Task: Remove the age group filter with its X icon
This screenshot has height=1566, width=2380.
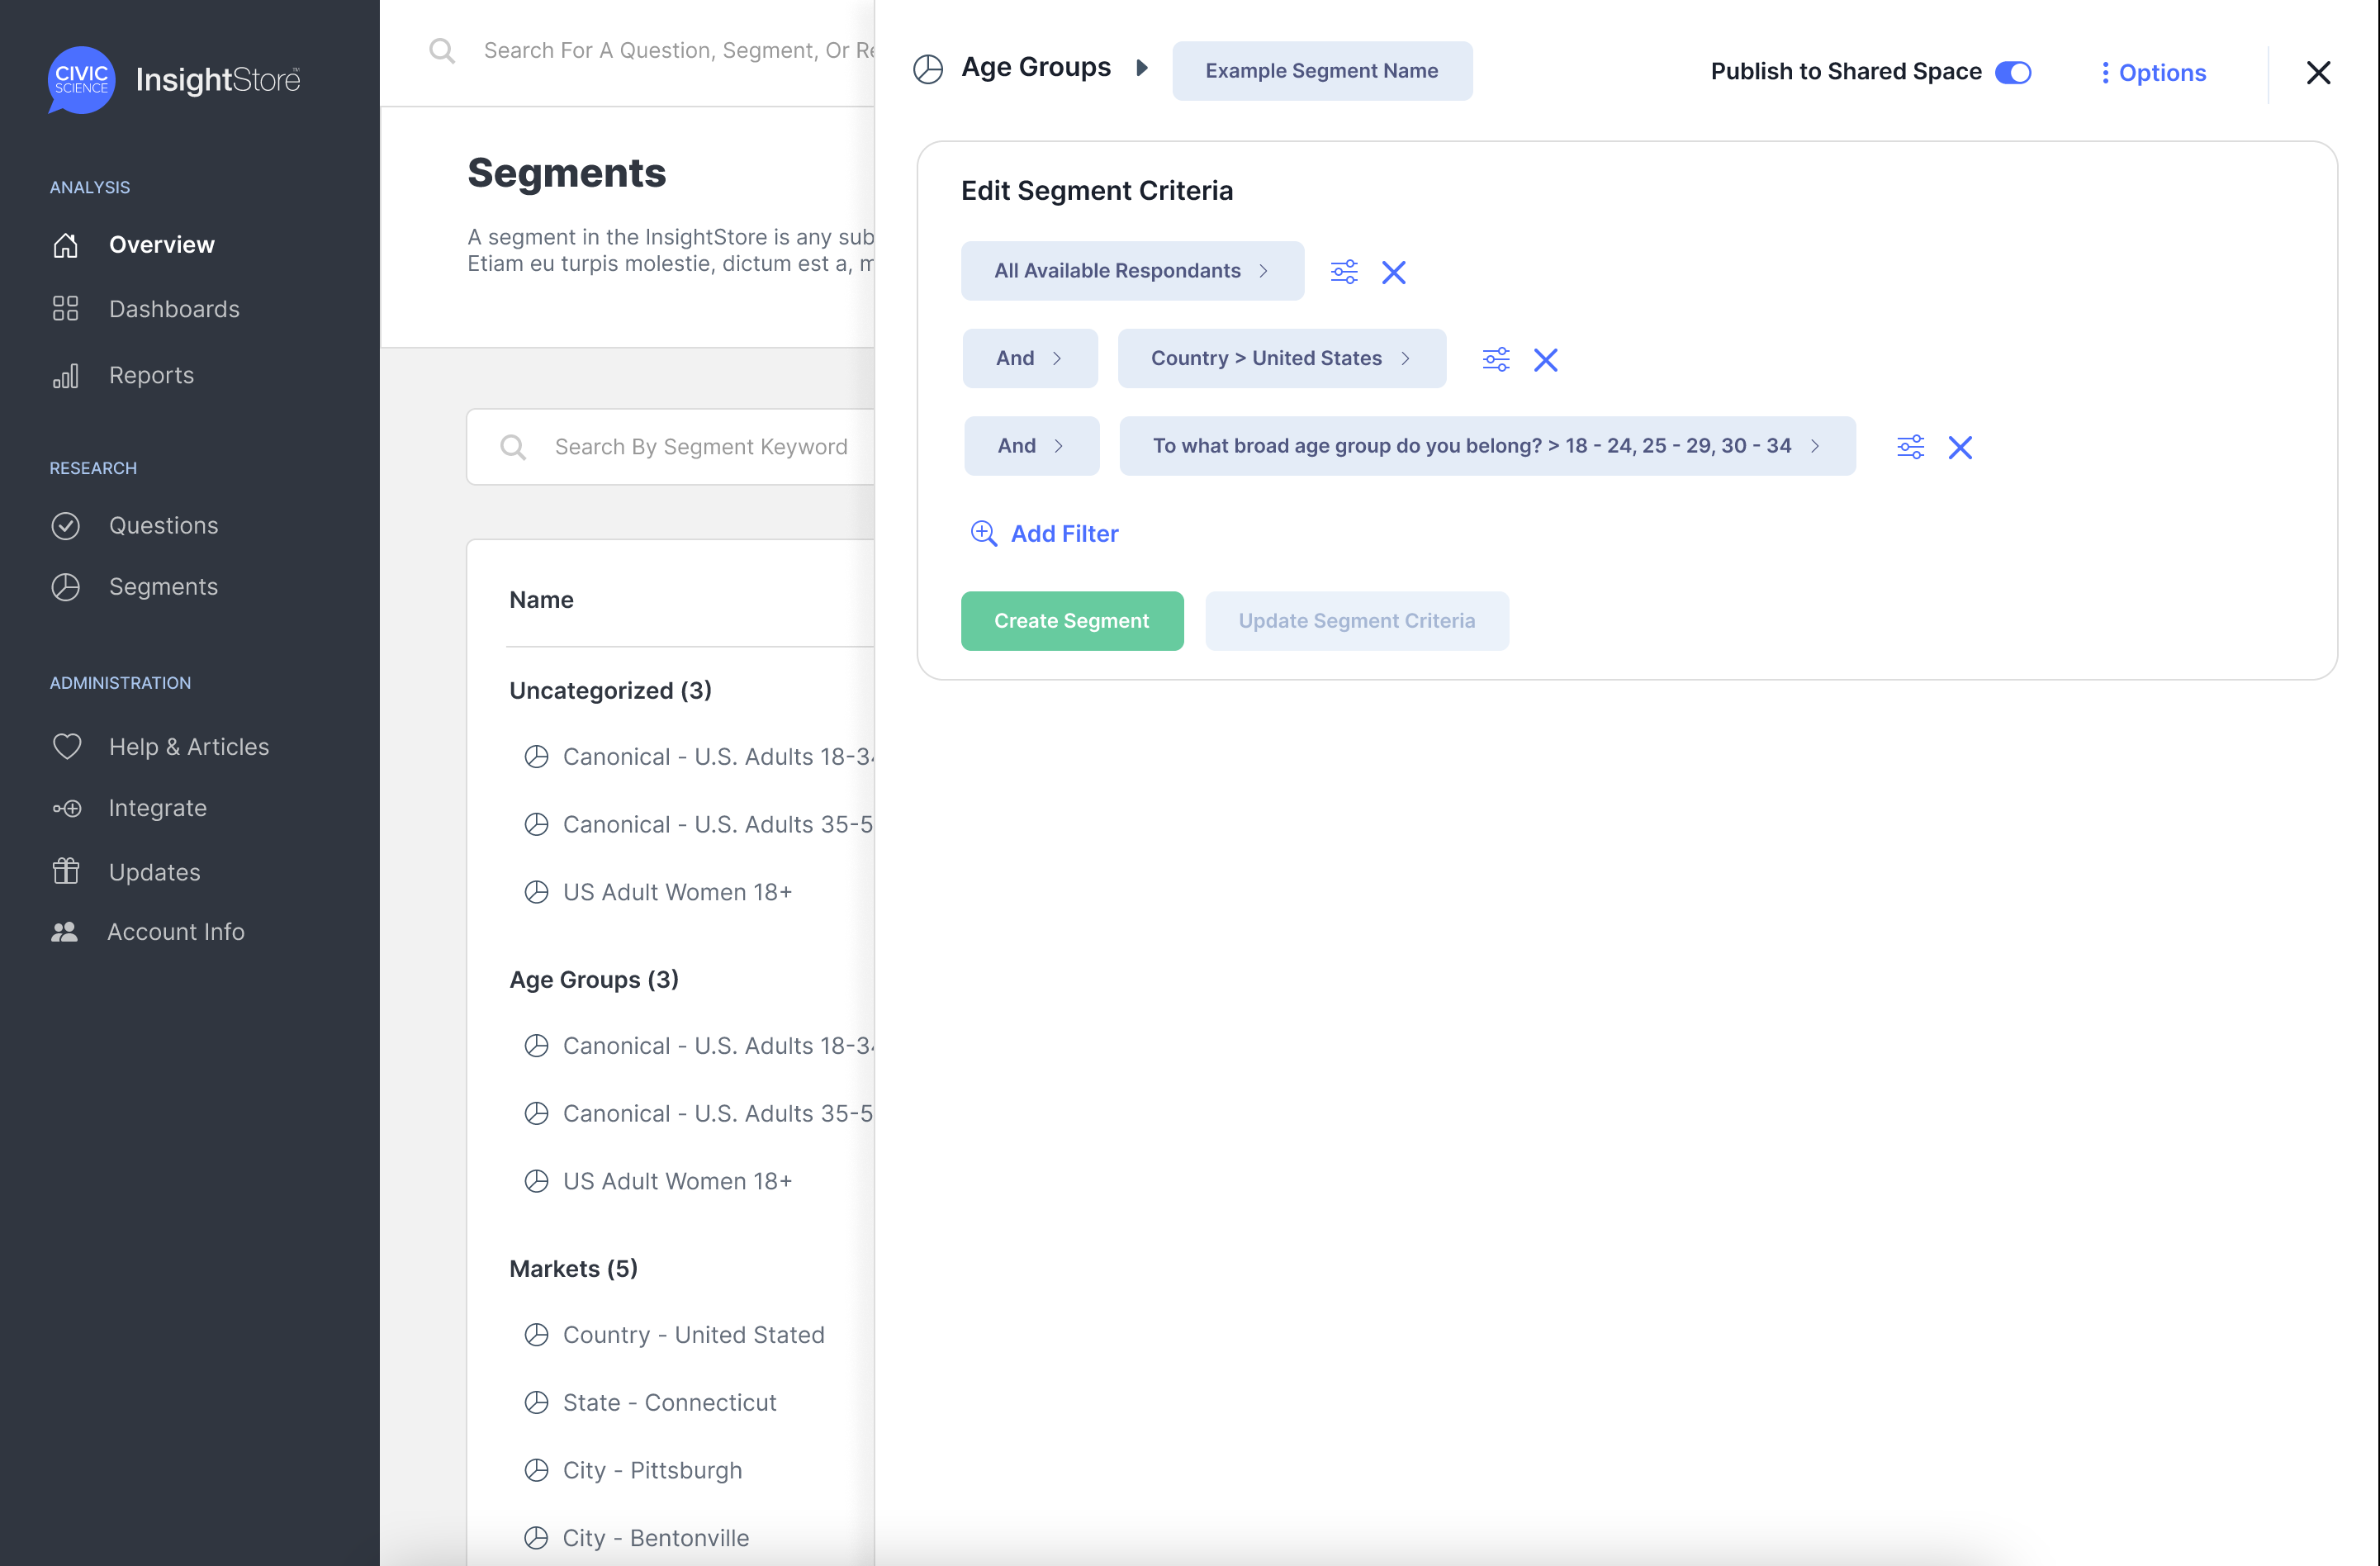Action: [1959, 447]
